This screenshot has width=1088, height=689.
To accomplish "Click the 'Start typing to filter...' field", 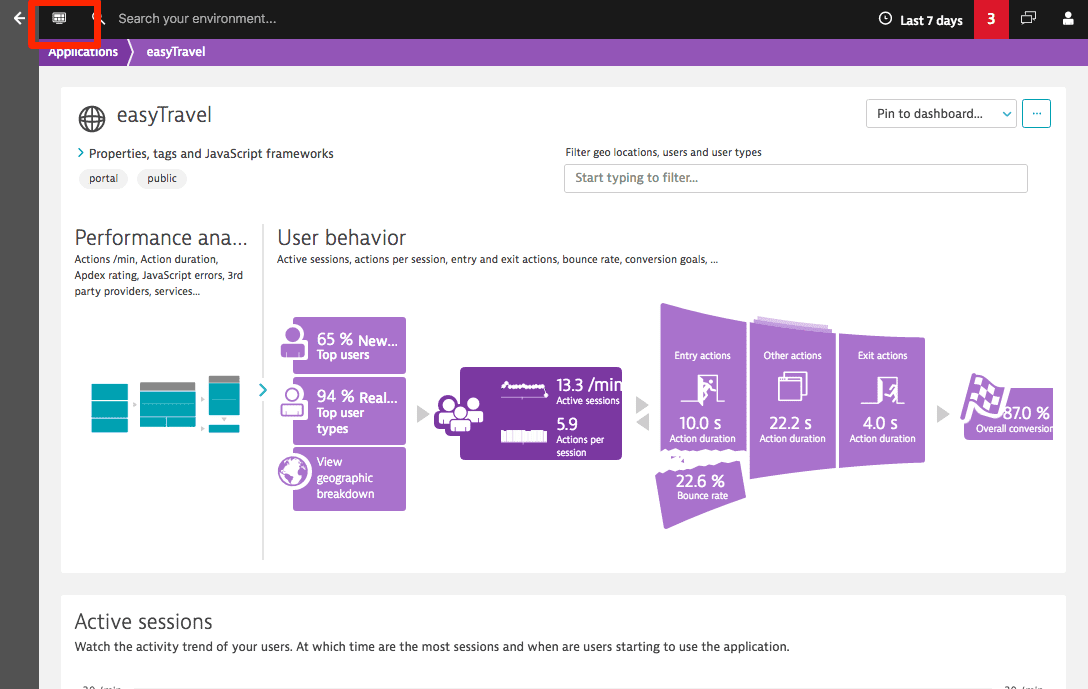I will point(795,178).
